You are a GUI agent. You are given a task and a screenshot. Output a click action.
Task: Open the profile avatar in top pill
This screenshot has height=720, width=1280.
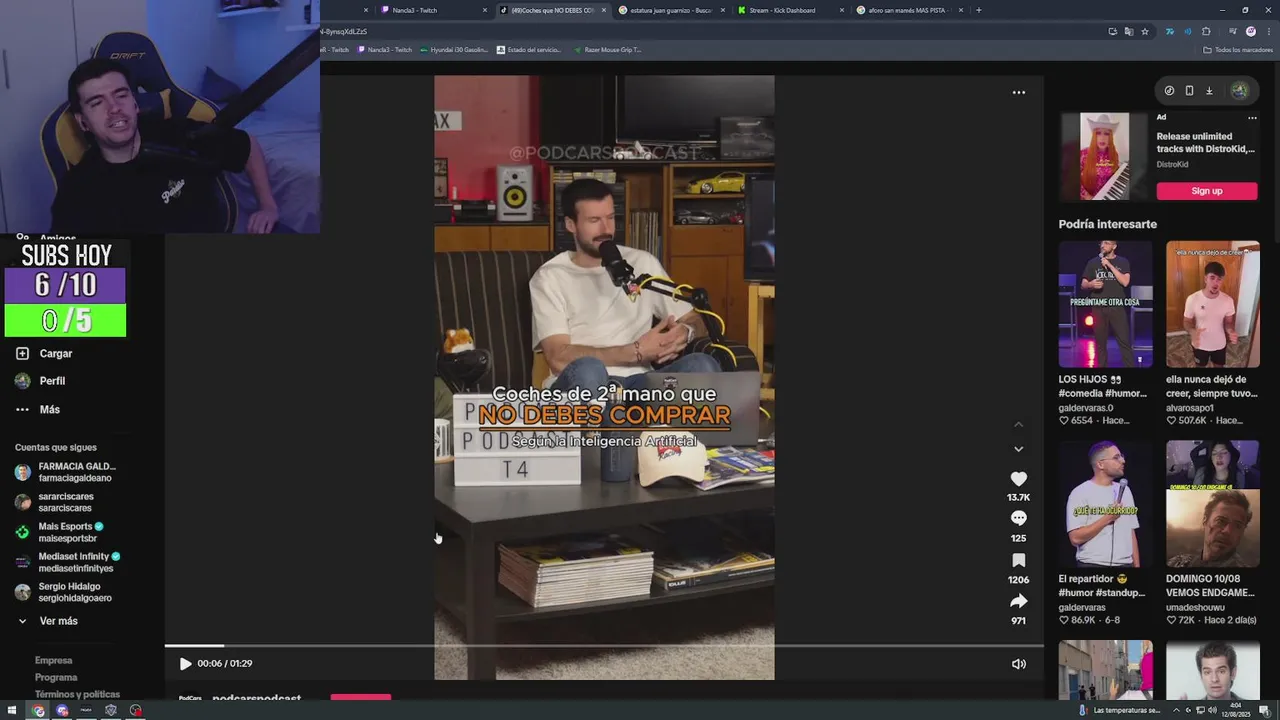[x=1239, y=91]
